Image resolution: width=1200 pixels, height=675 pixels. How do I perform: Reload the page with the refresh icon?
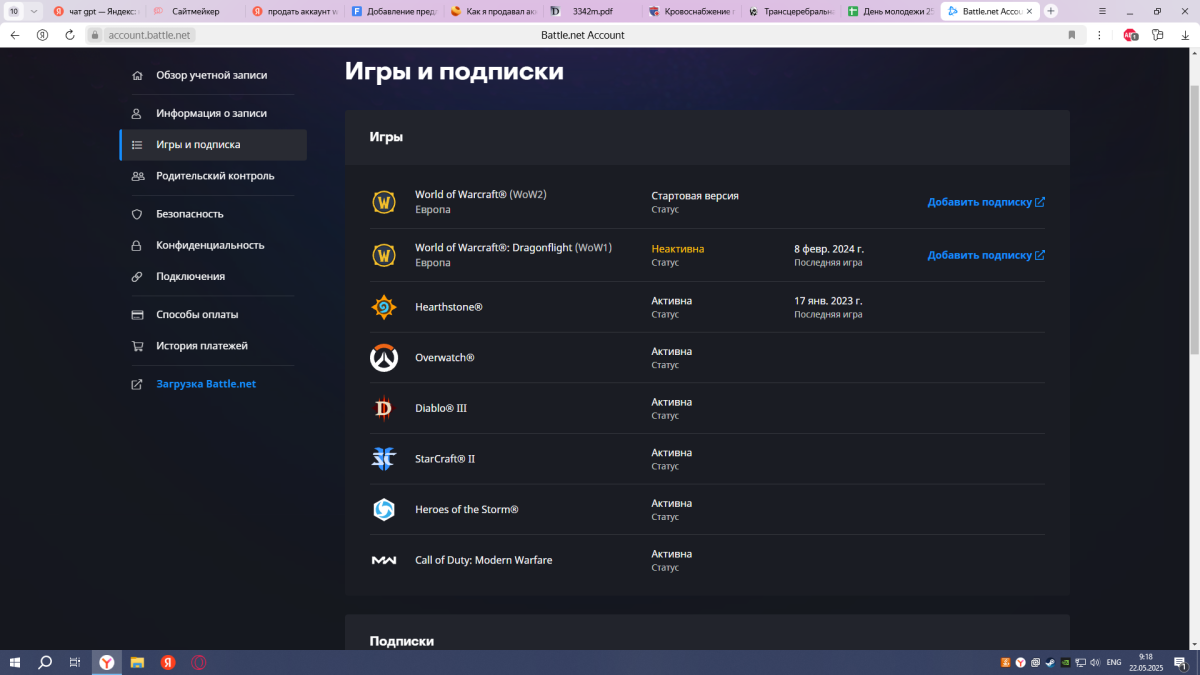[x=70, y=35]
